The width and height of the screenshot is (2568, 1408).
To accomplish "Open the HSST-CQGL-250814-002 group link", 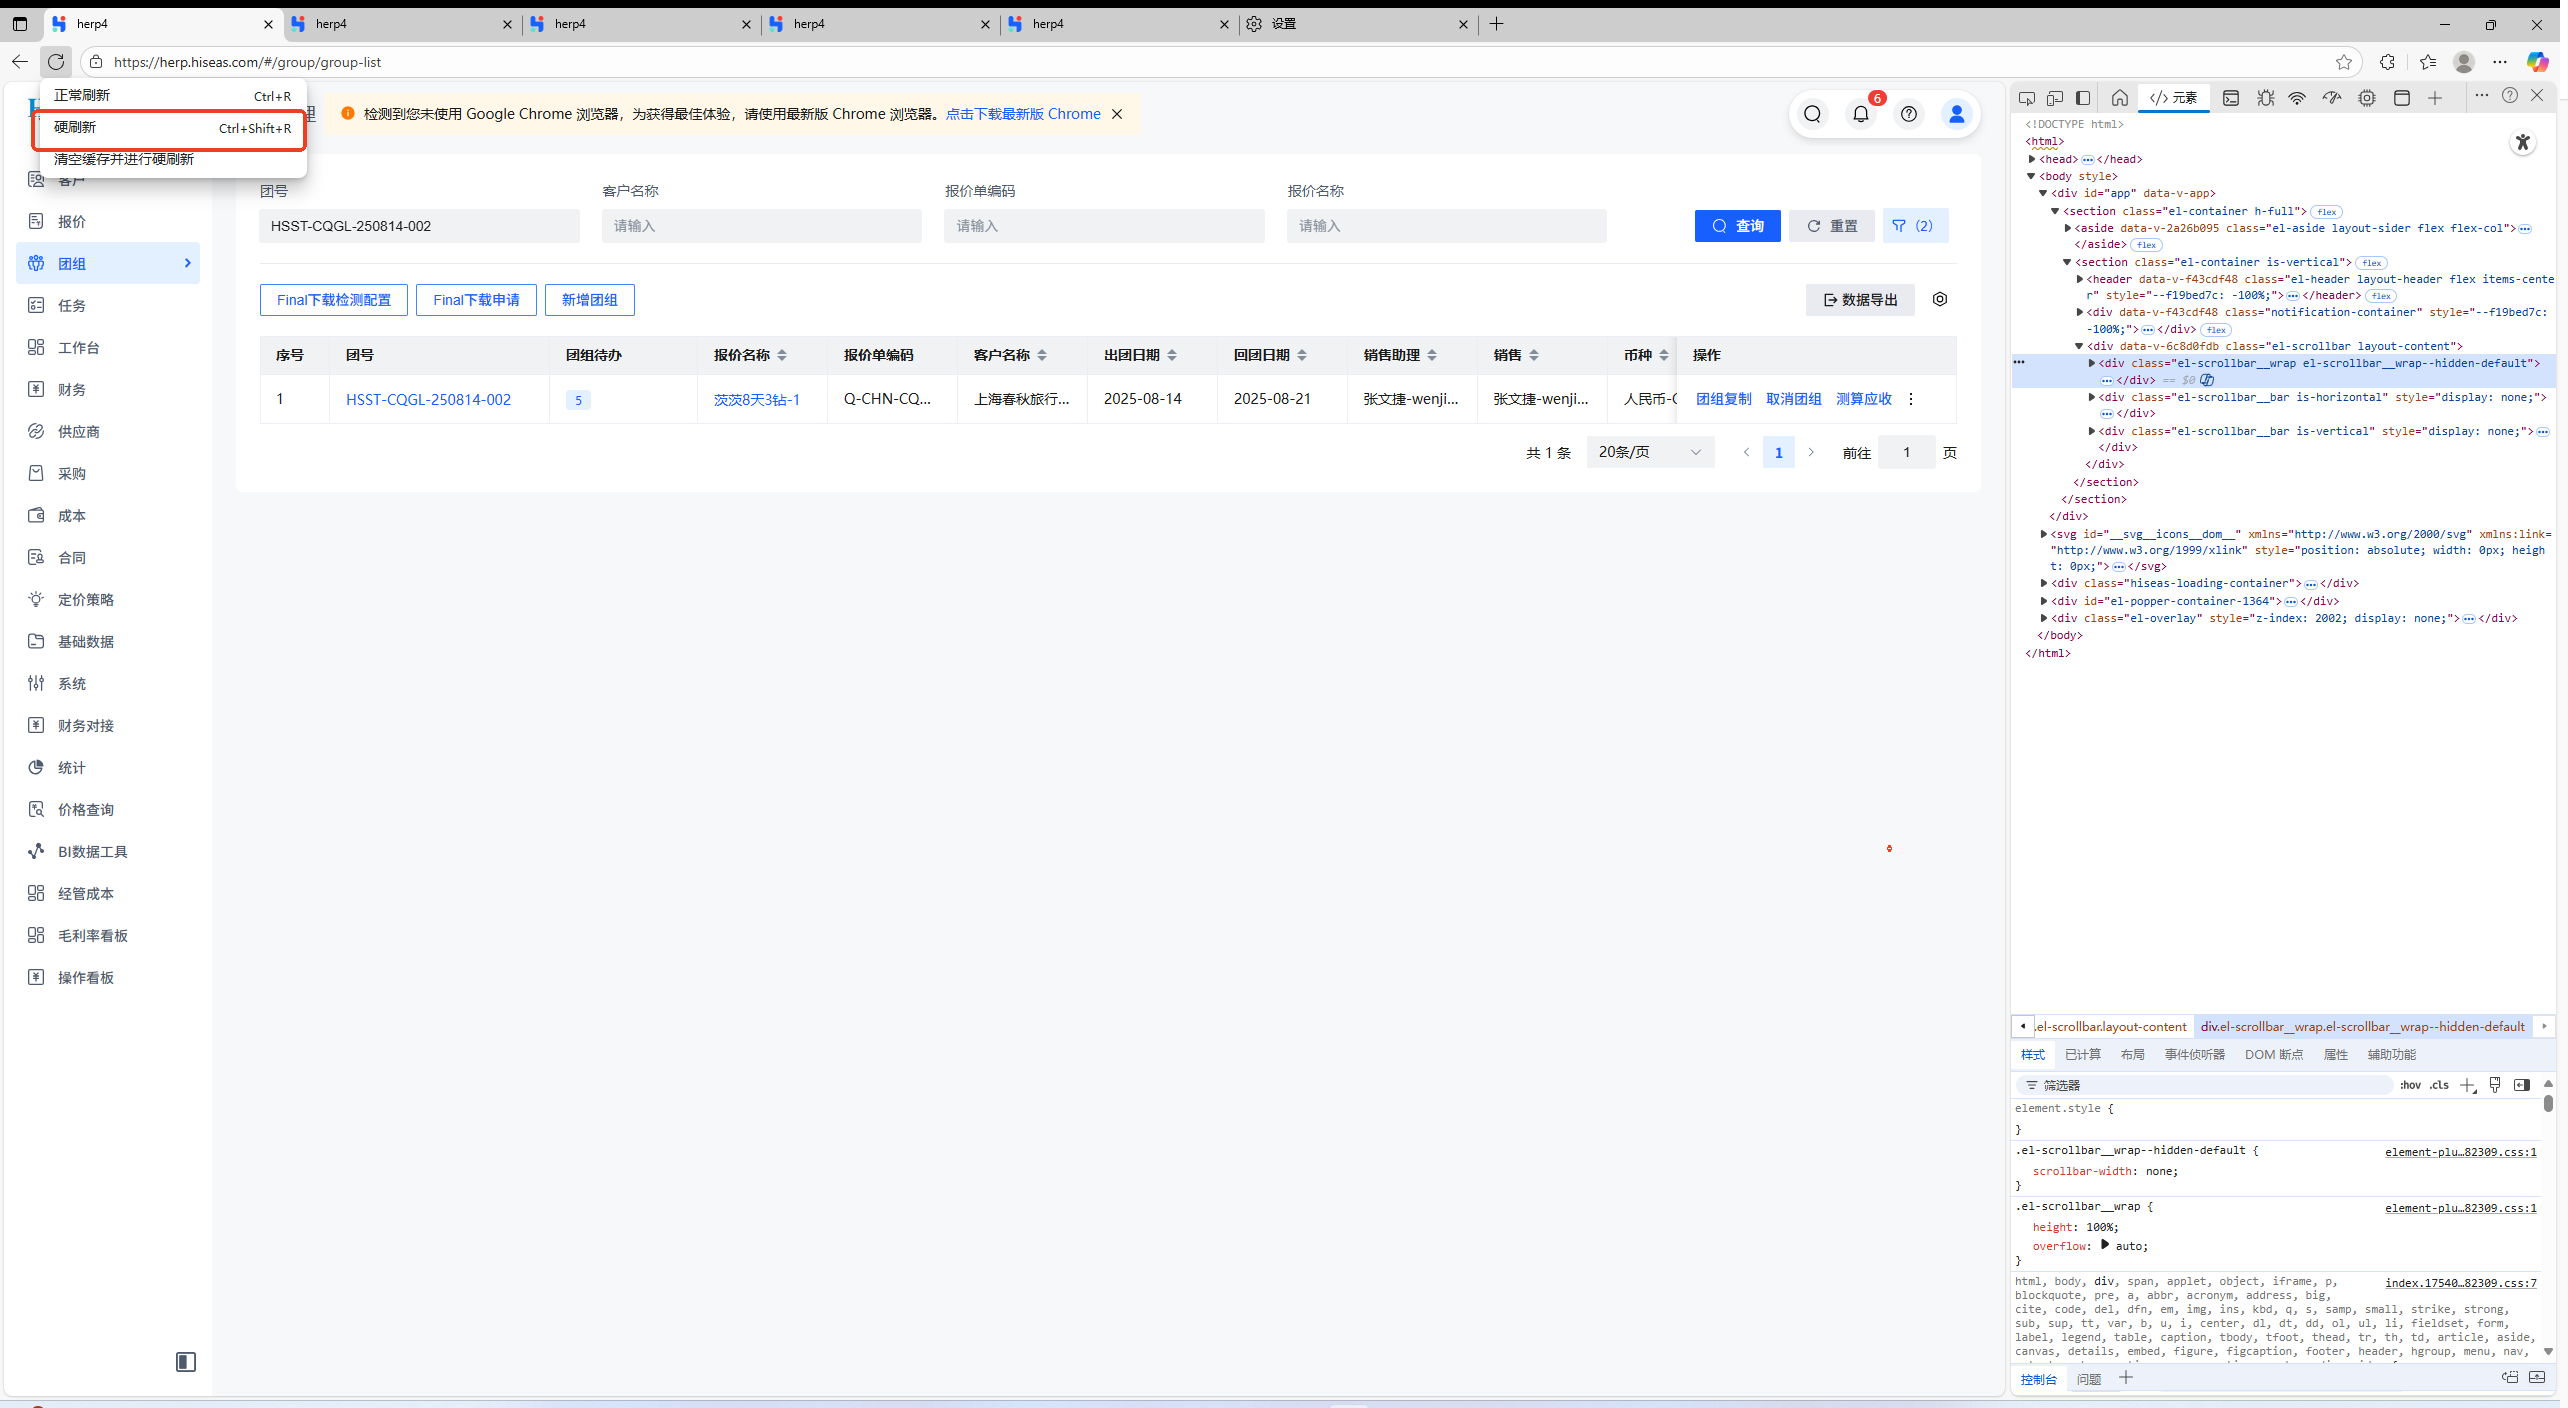I will 428,399.
